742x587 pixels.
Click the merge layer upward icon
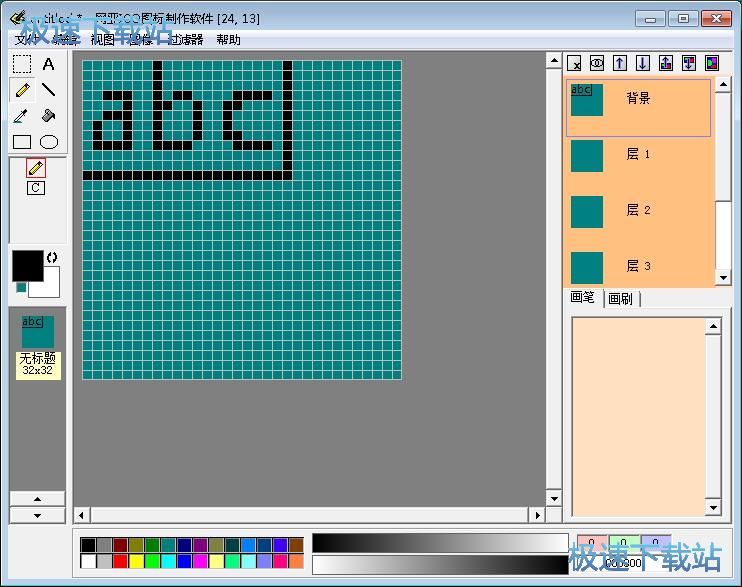click(666, 63)
